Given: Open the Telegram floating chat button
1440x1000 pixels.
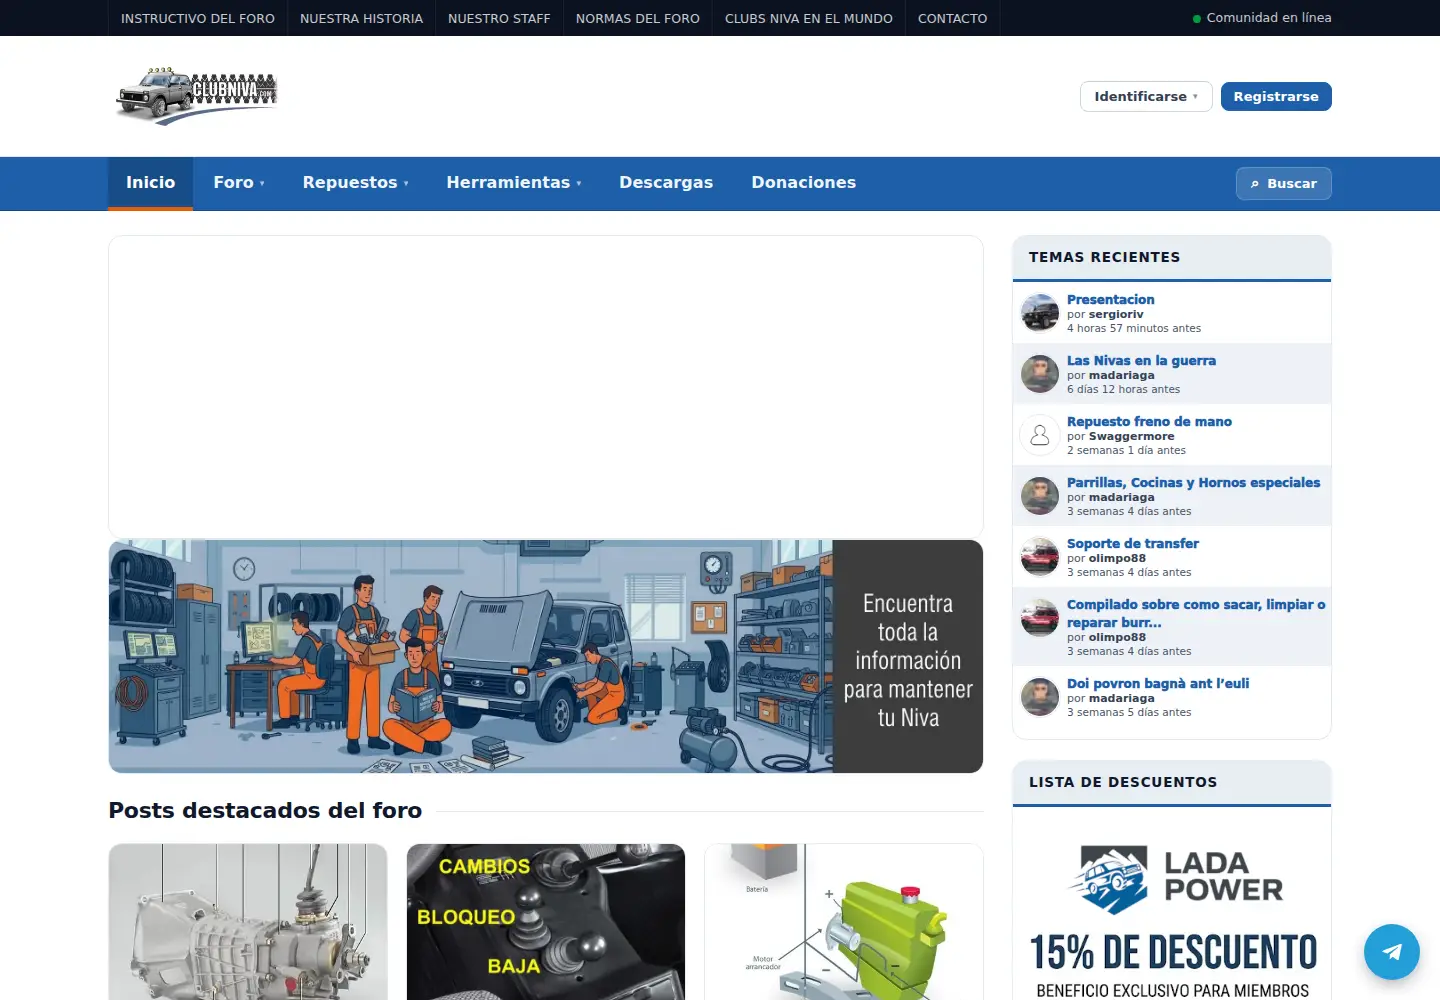Looking at the screenshot, I should click(x=1391, y=951).
